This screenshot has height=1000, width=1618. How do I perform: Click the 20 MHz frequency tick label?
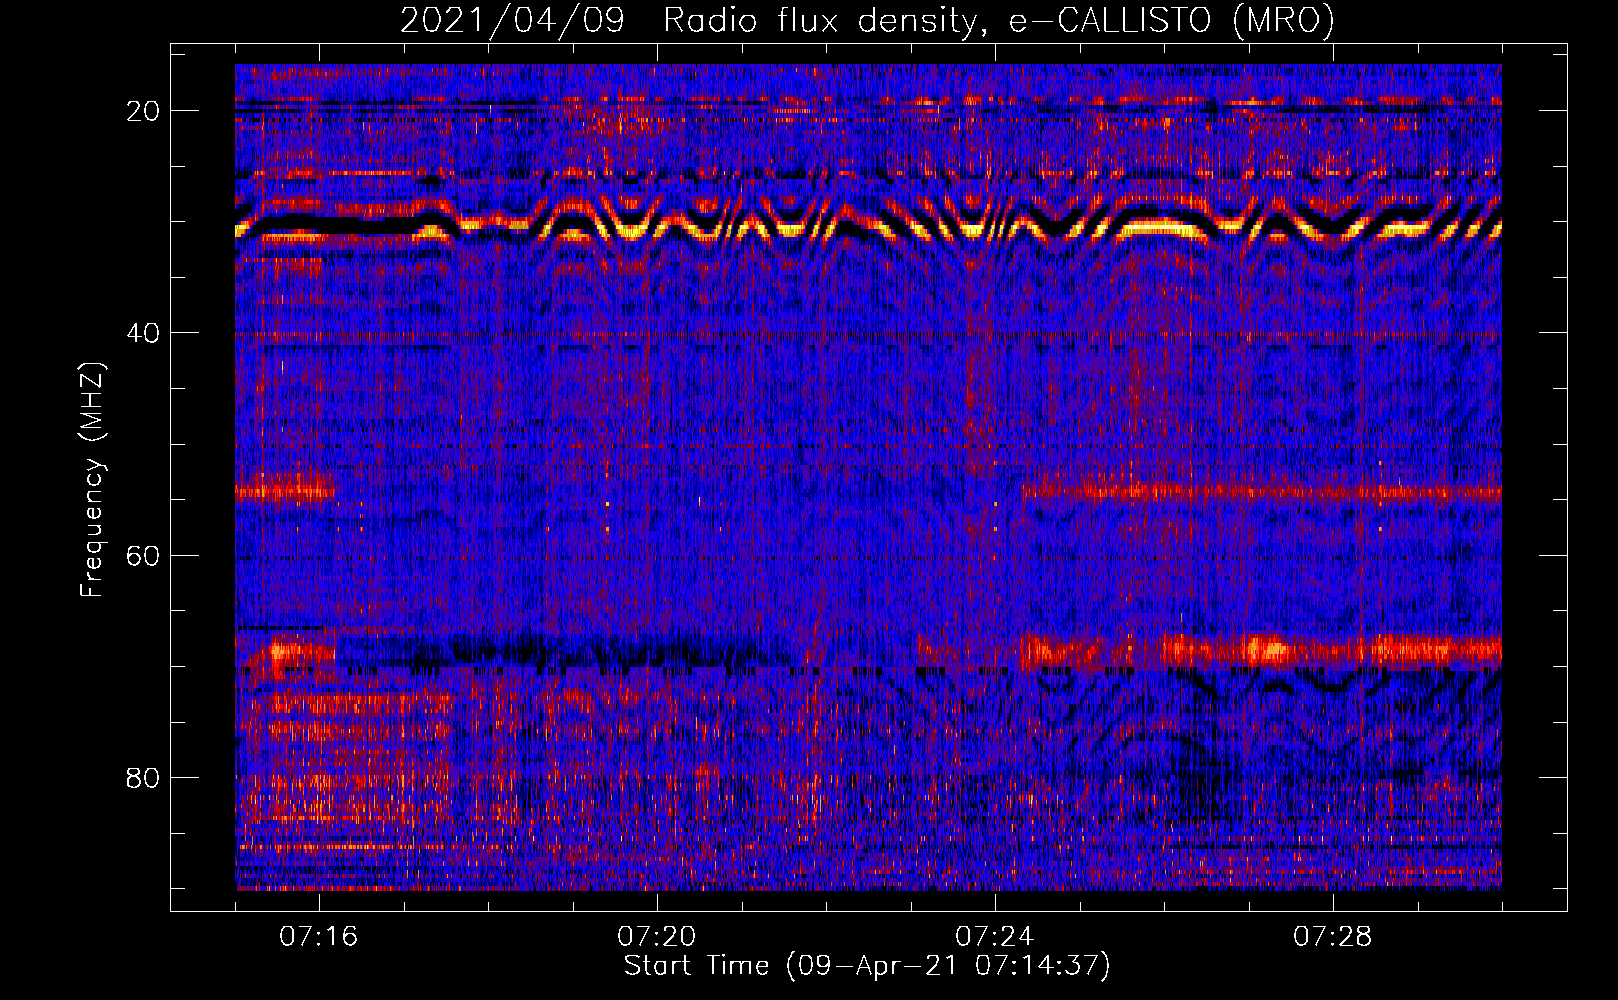pos(143,111)
